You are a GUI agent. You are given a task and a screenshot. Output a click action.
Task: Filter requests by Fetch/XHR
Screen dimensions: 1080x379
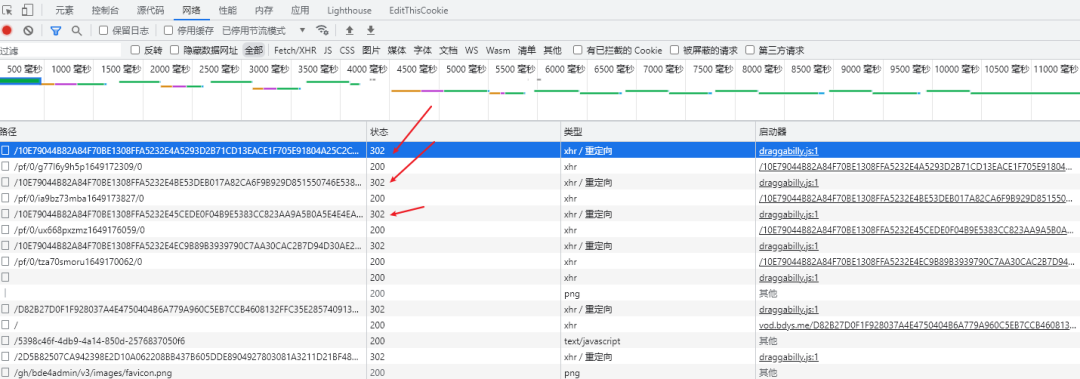(x=295, y=50)
